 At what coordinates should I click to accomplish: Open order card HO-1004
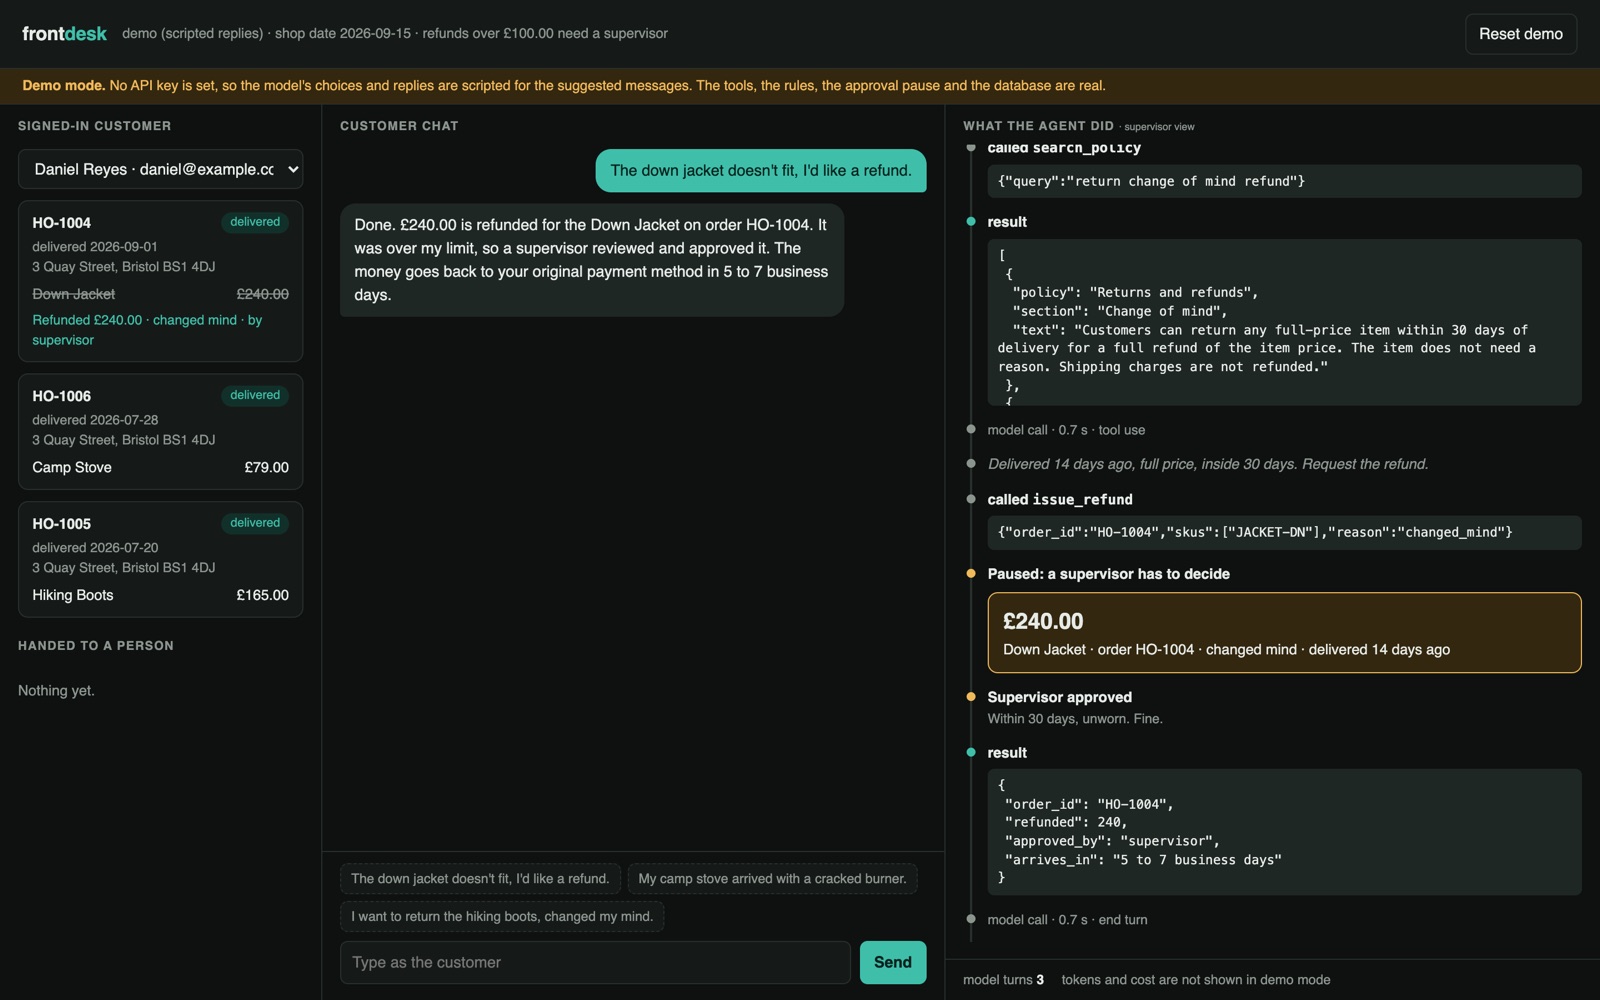pyautogui.click(x=160, y=281)
